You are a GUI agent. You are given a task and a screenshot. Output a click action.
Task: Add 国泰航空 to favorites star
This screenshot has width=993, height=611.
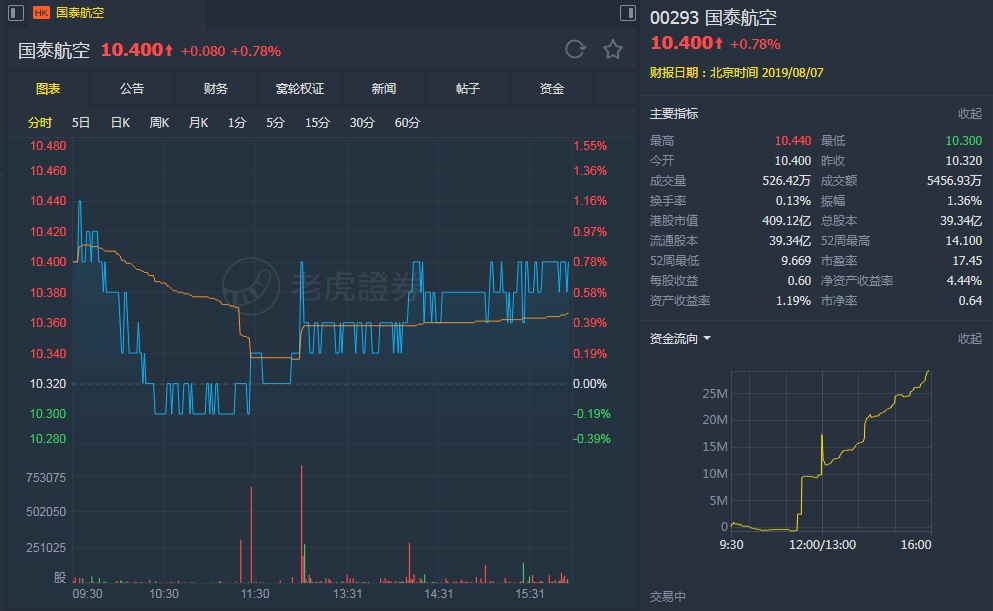[x=612, y=49]
